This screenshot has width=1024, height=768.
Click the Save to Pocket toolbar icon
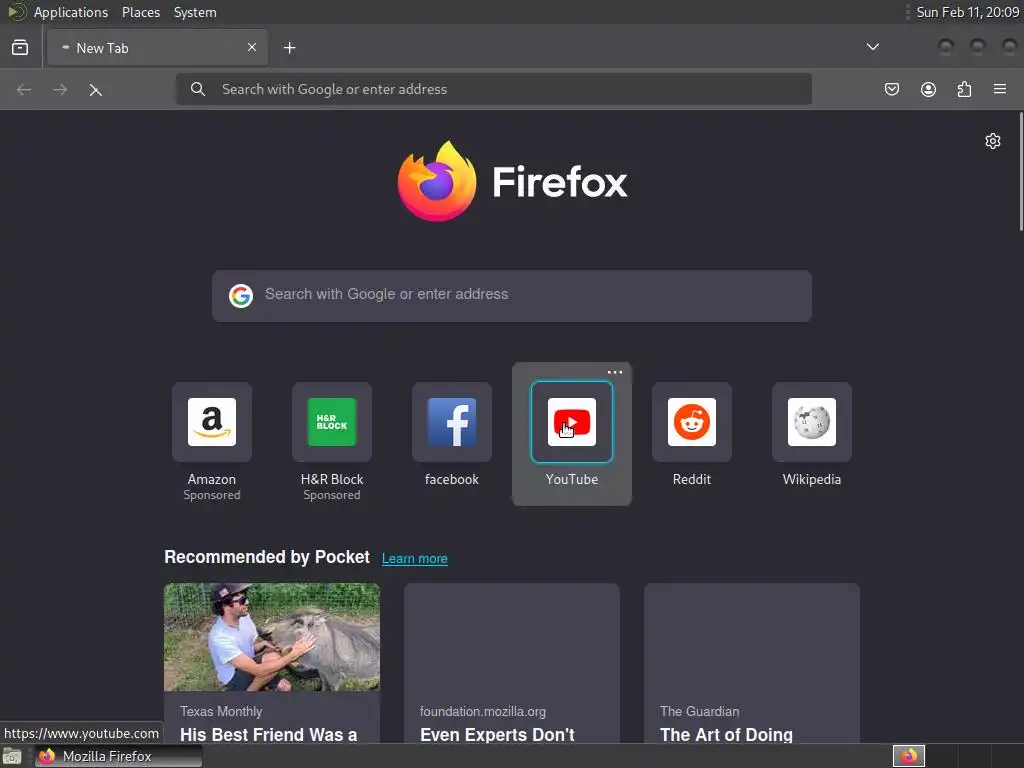point(891,89)
